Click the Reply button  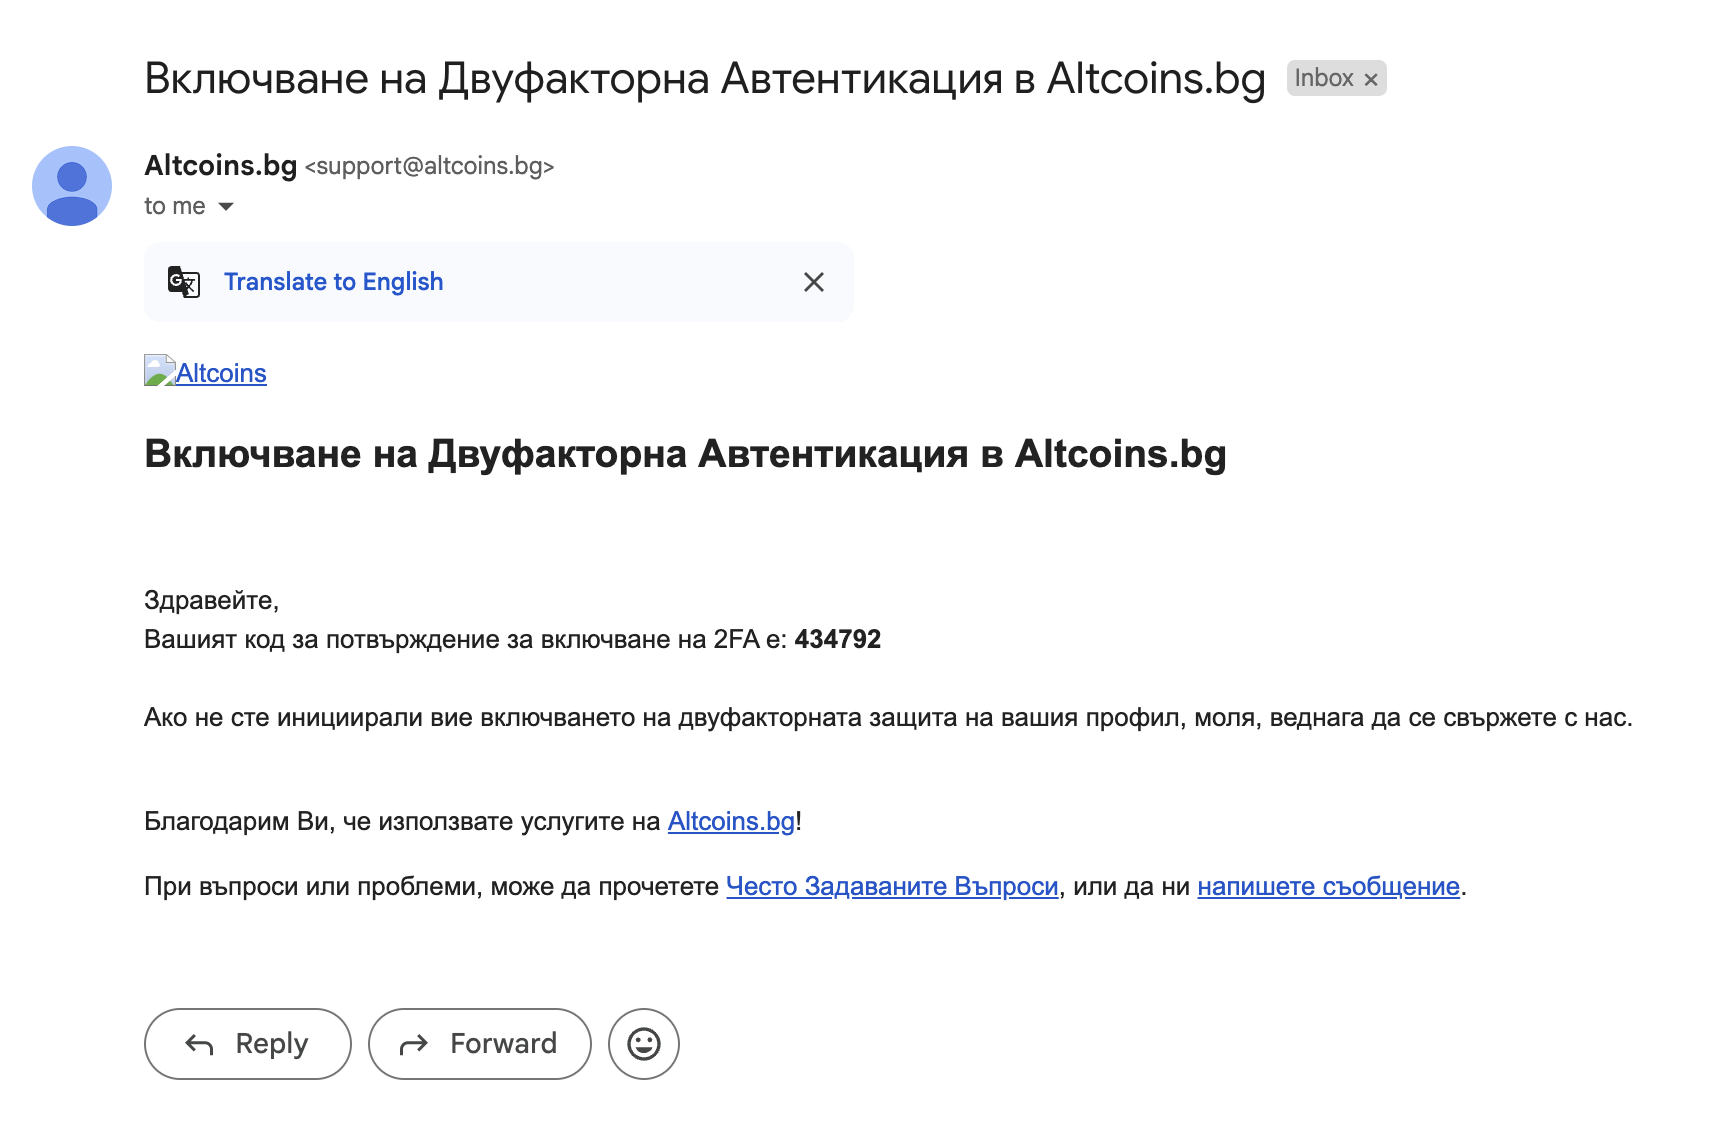[x=248, y=1044]
